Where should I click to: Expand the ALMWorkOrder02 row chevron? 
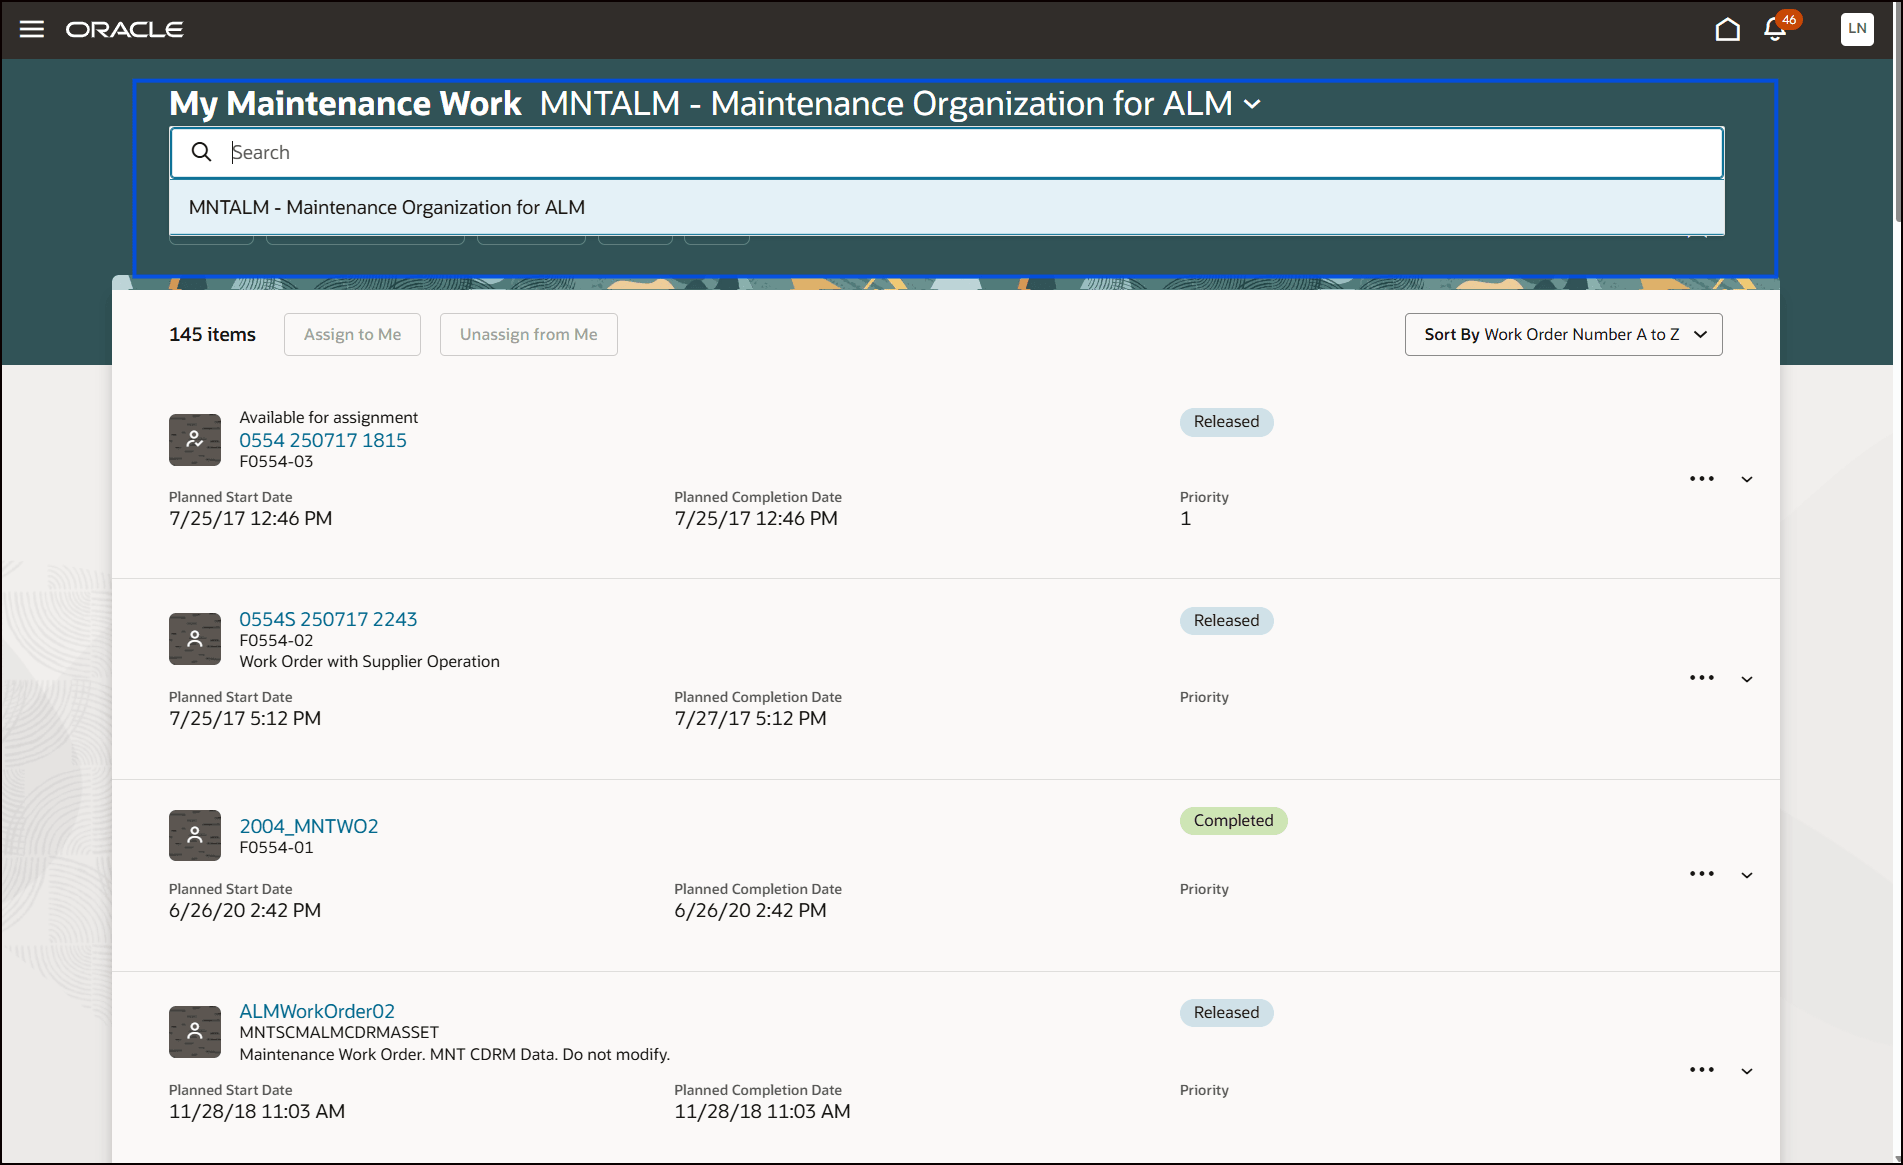1747,1070
